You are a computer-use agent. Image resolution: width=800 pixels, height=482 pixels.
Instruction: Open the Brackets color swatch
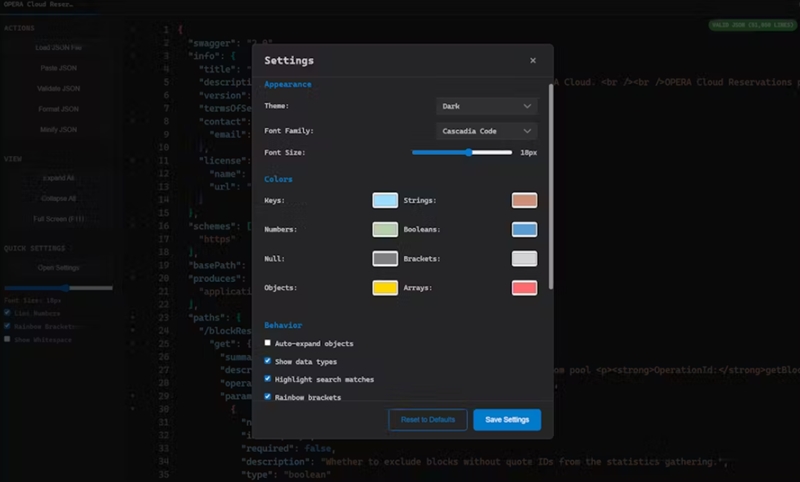click(524, 259)
